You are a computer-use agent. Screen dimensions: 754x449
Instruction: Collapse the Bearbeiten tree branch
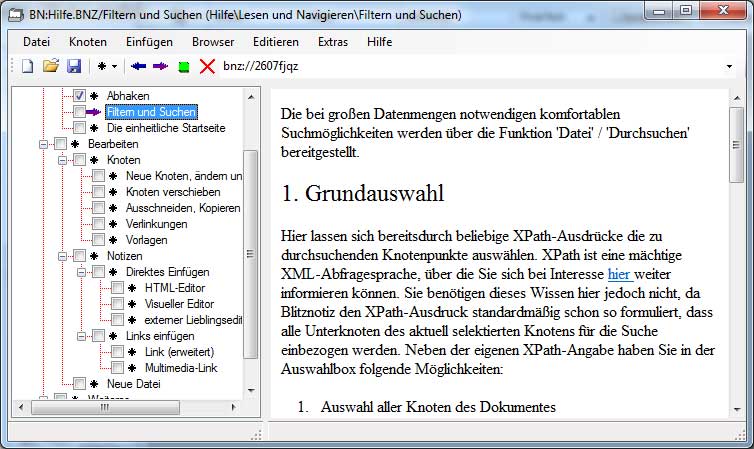tap(43, 144)
